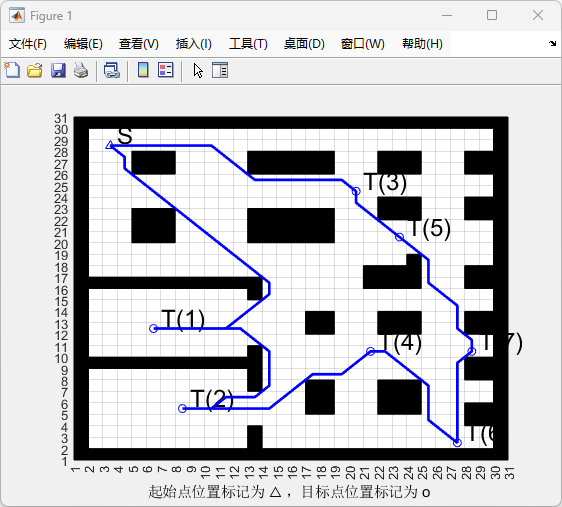Click the Open File folder icon

(35, 70)
